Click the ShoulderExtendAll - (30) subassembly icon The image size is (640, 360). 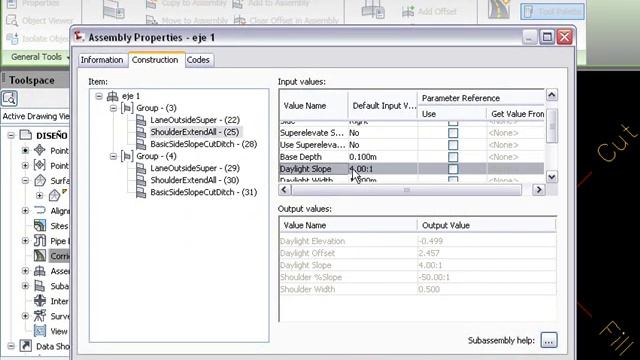click(141, 180)
